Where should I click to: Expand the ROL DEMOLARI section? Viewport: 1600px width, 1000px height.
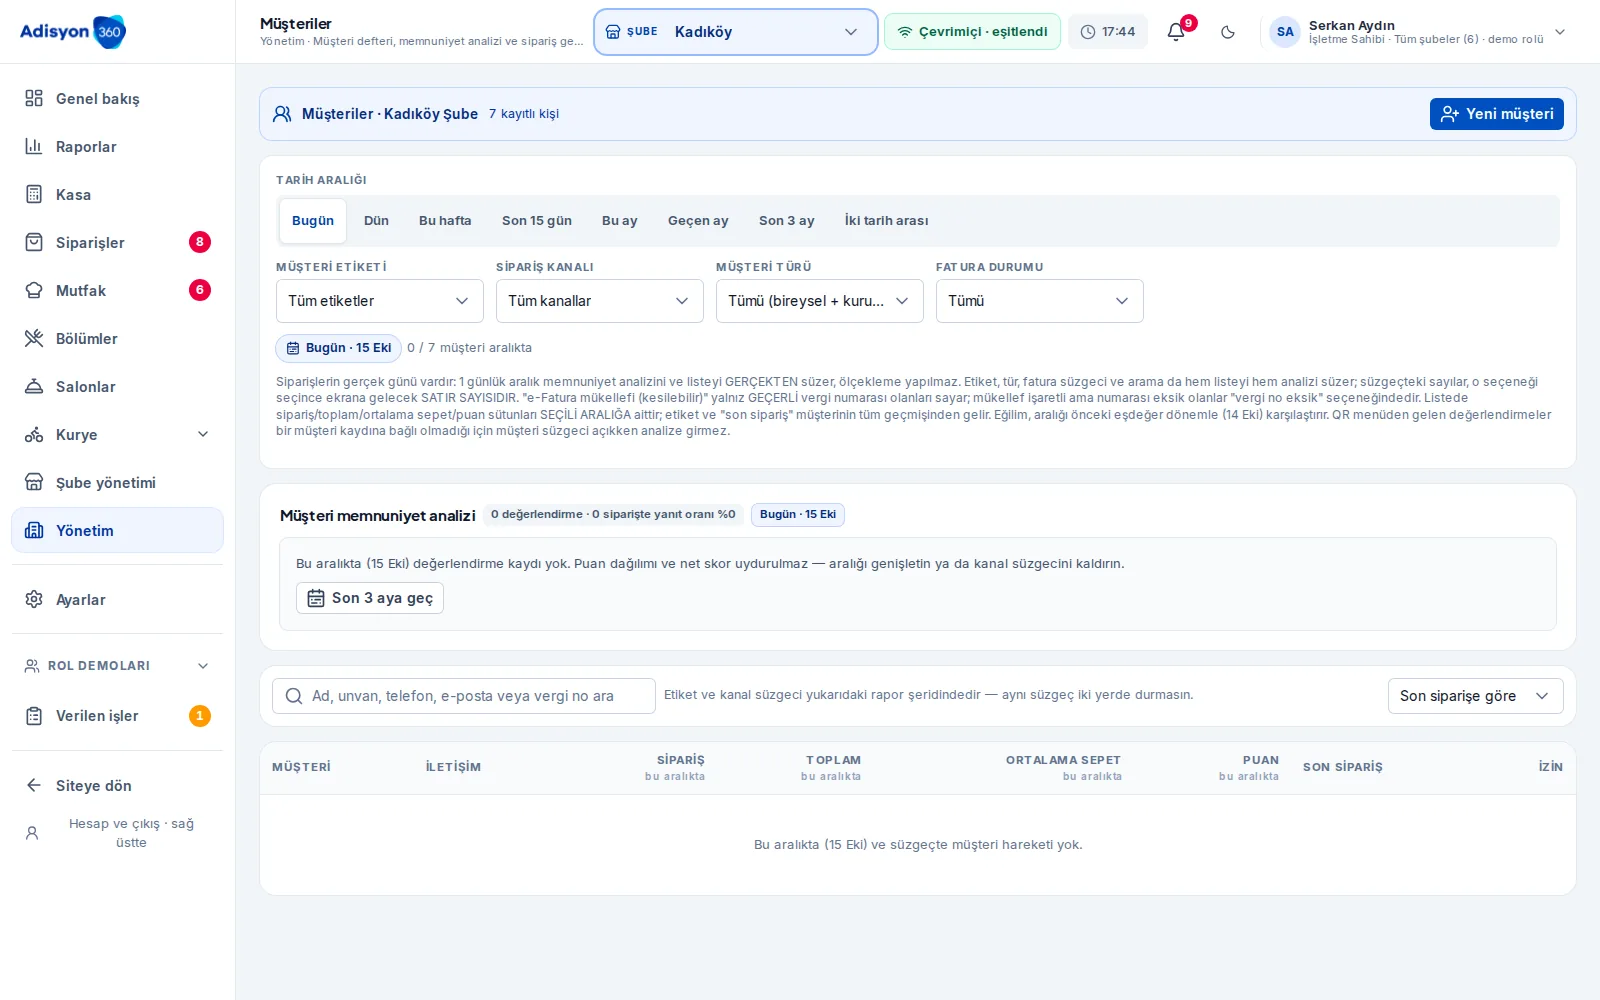pos(117,666)
